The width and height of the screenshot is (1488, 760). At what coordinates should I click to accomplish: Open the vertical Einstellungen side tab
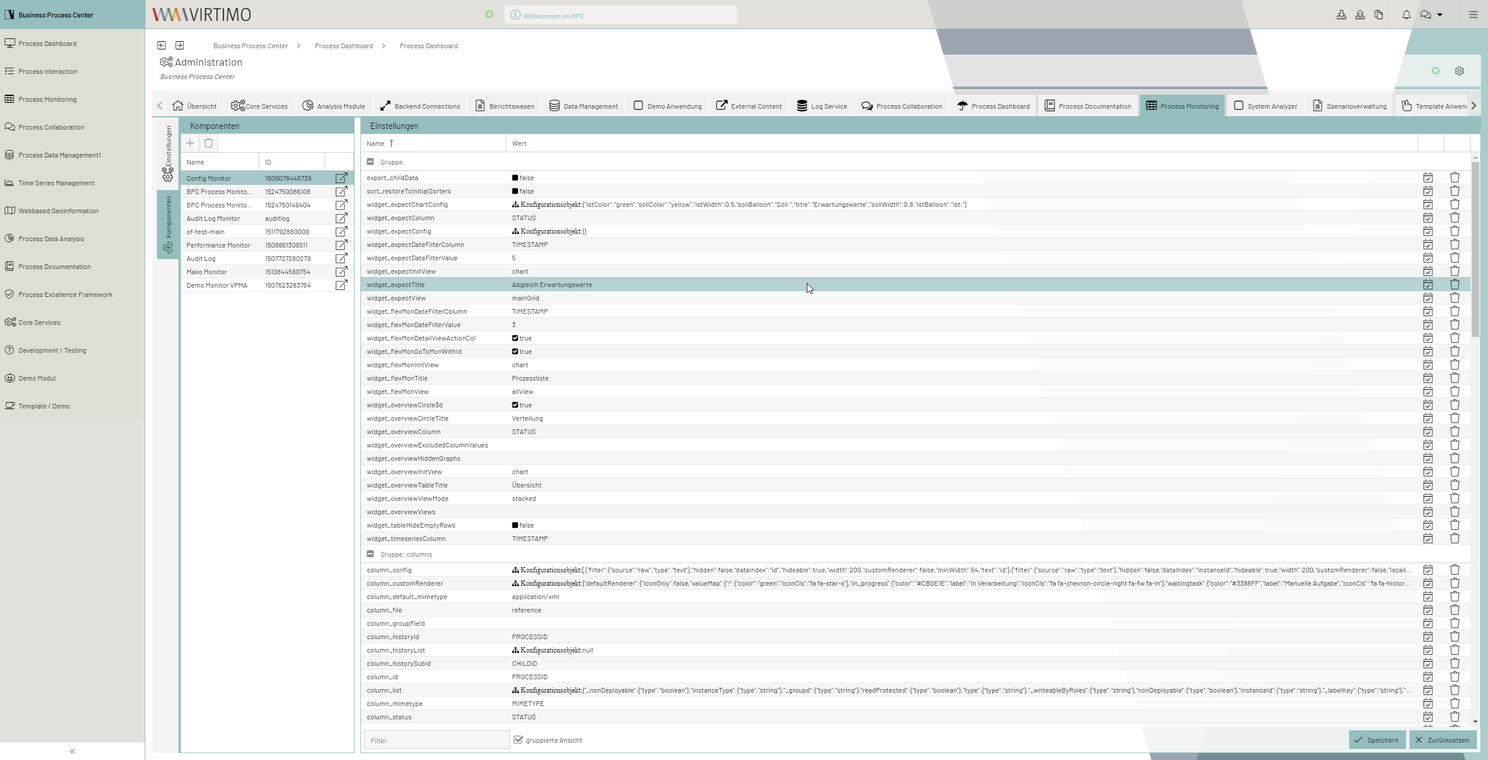click(168, 153)
